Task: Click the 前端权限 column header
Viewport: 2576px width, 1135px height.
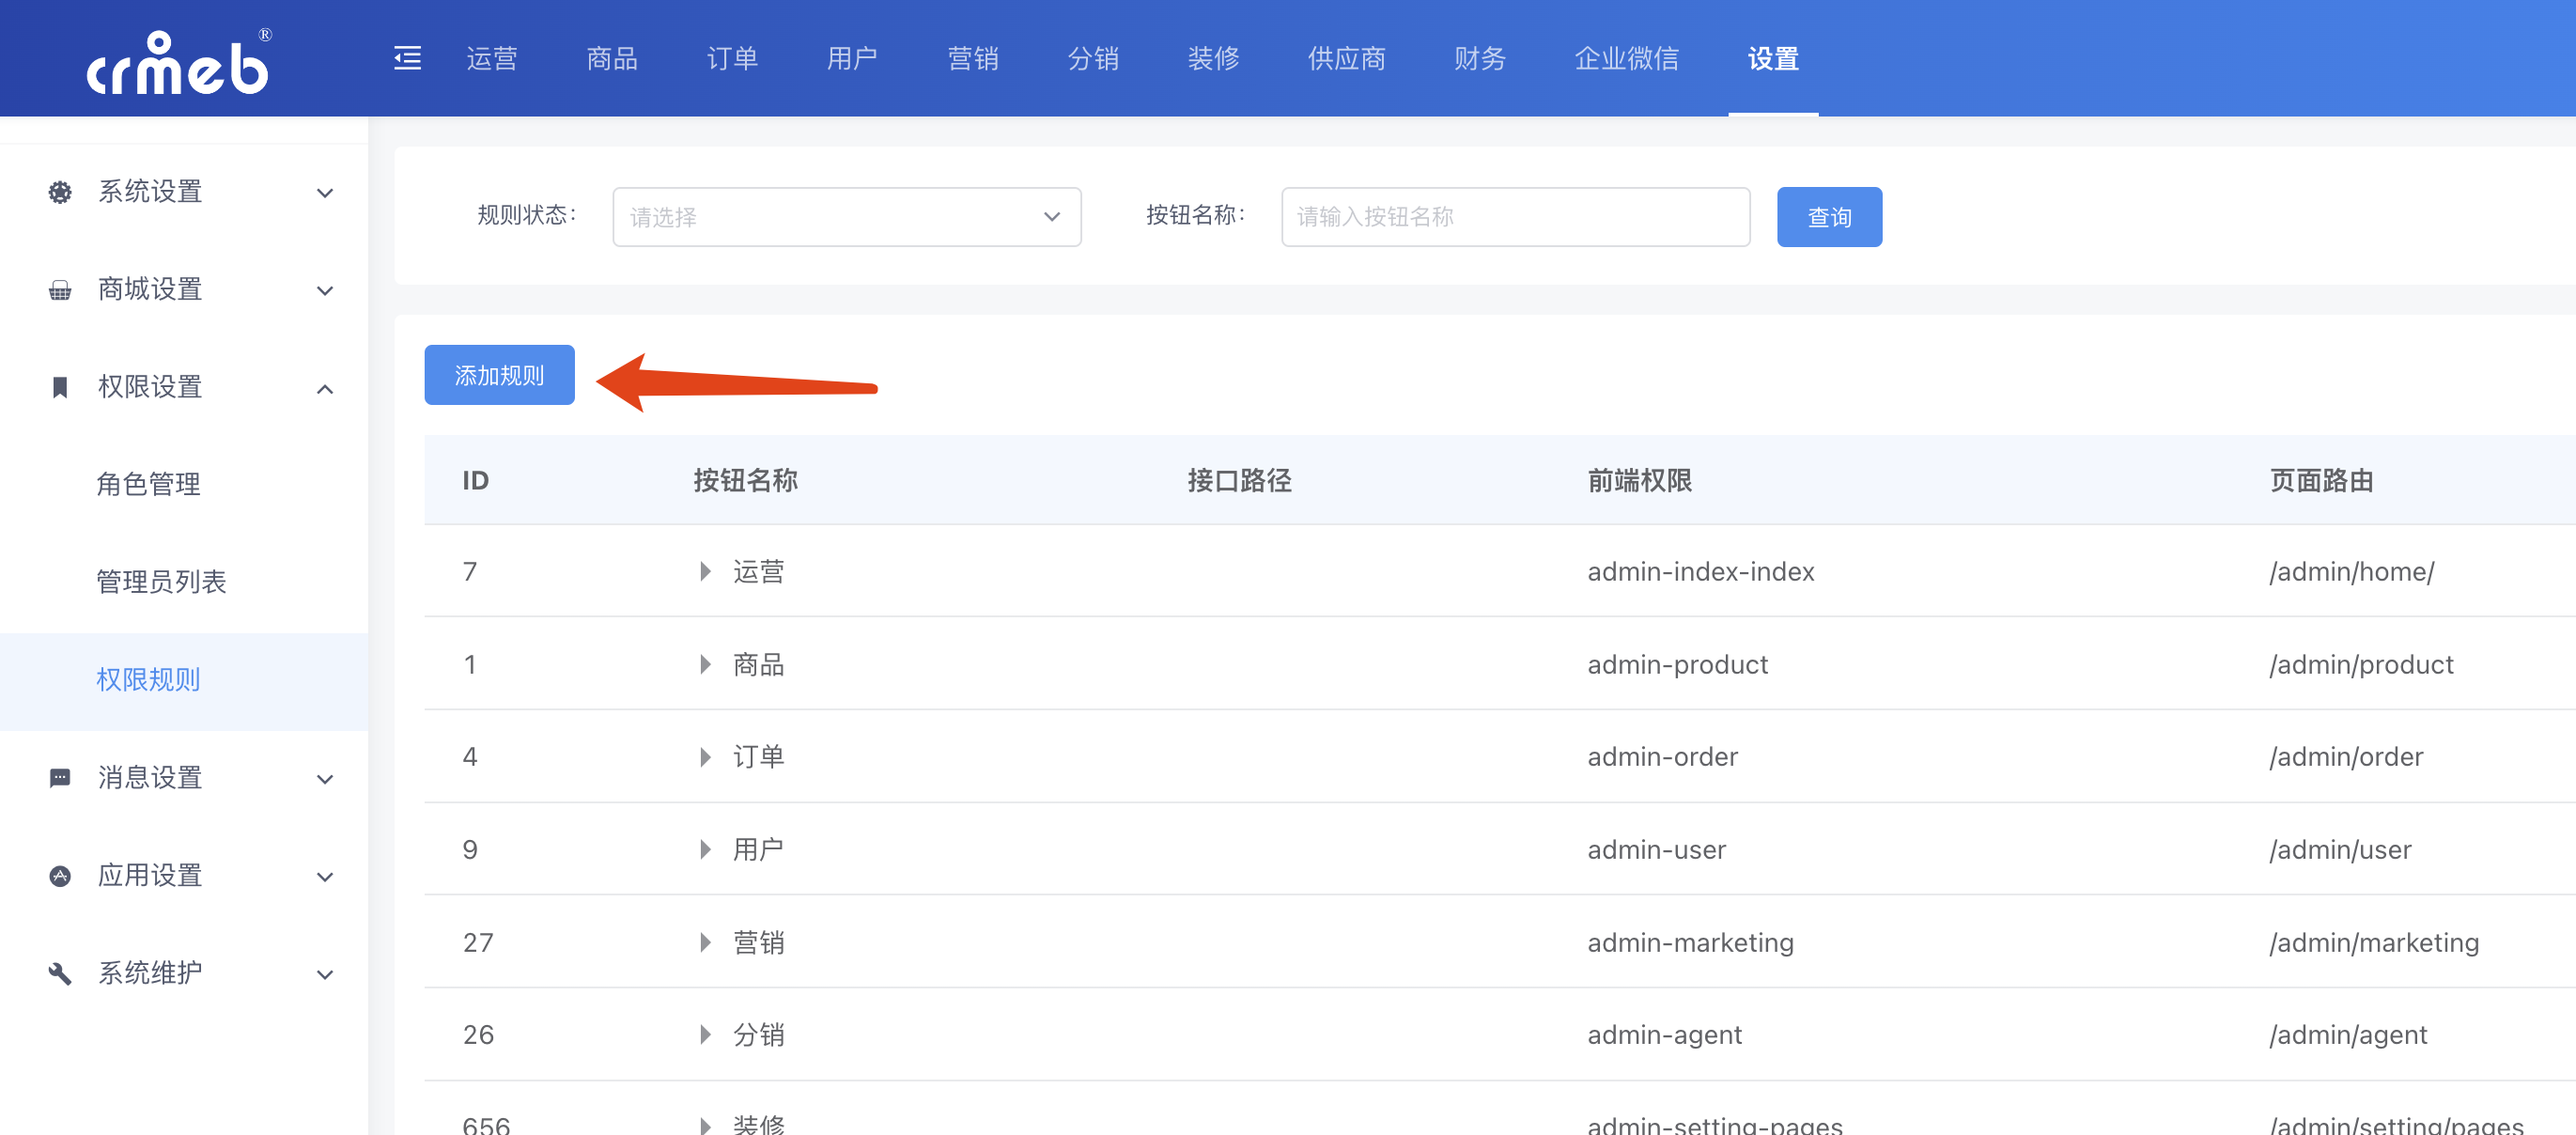Action: point(1639,481)
